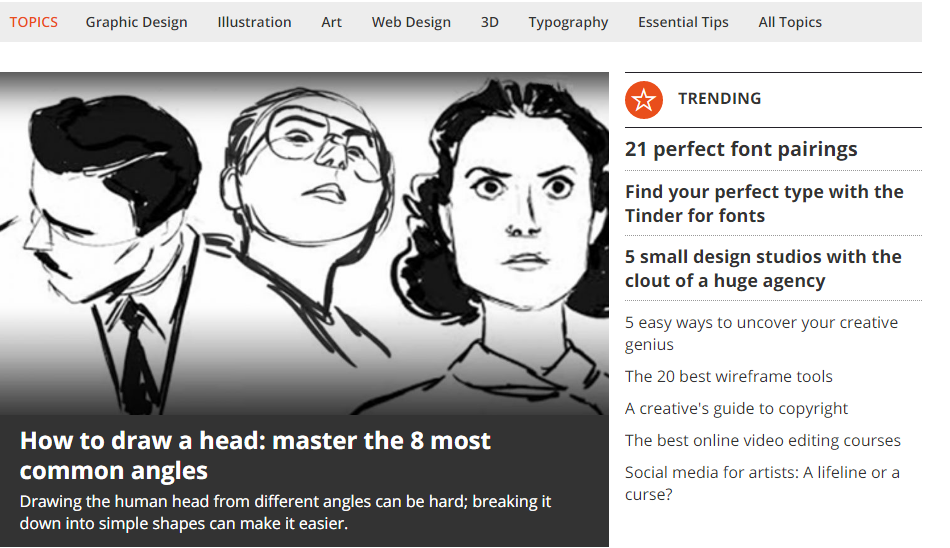Image resolution: width=950 pixels, height=548 pixels.
Task: Go to the Web Design topic
Action: tap(411, 22)
